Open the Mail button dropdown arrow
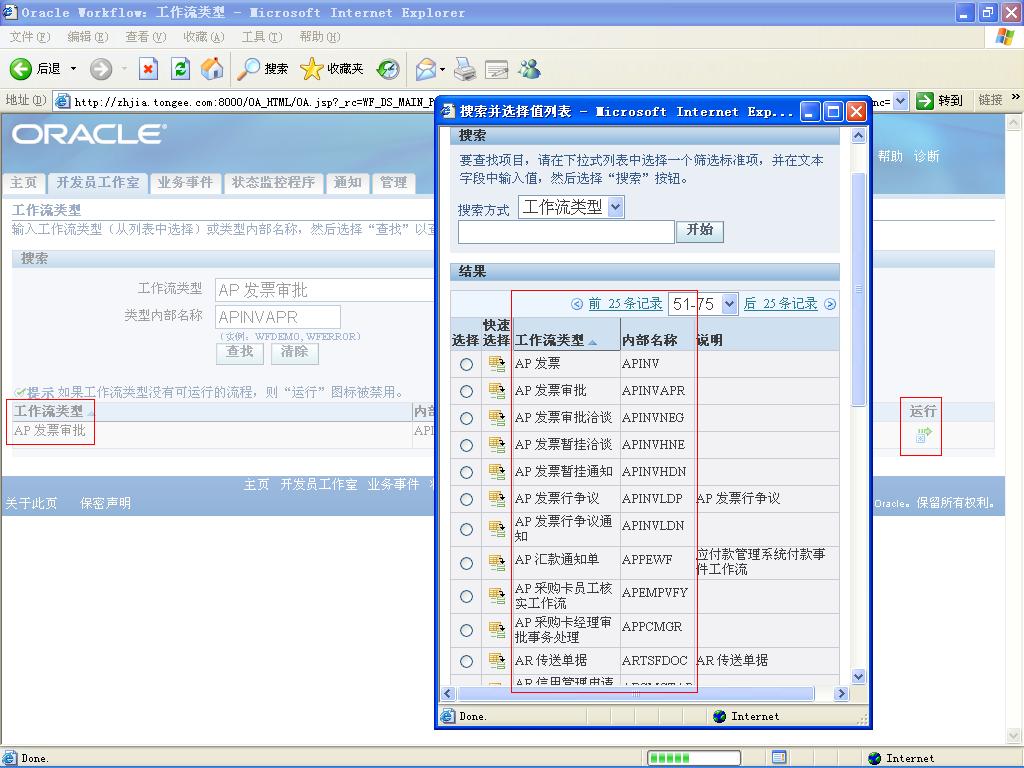This screenshot has height=768, width=1024. click(x=443, y=69)
